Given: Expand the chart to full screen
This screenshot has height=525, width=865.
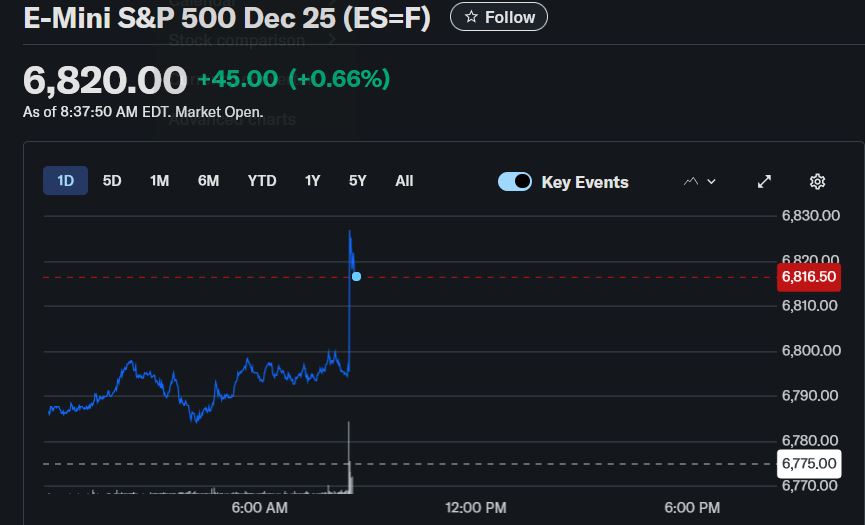Looking at the screenshot, I should [x=764, y=181].
